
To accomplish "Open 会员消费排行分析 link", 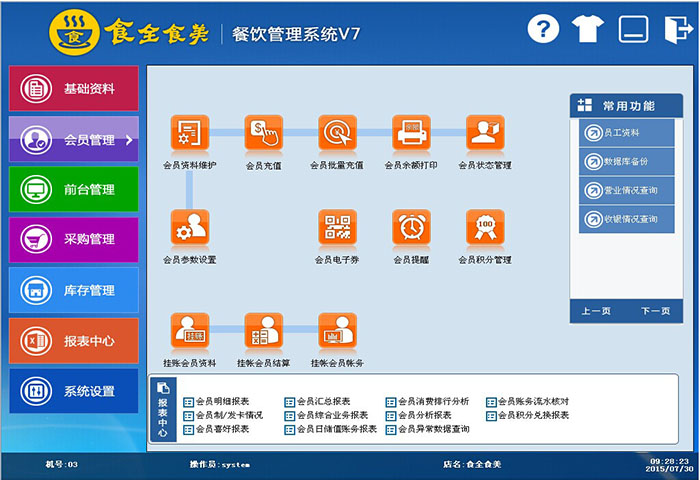I will click(x=427, y=401).
